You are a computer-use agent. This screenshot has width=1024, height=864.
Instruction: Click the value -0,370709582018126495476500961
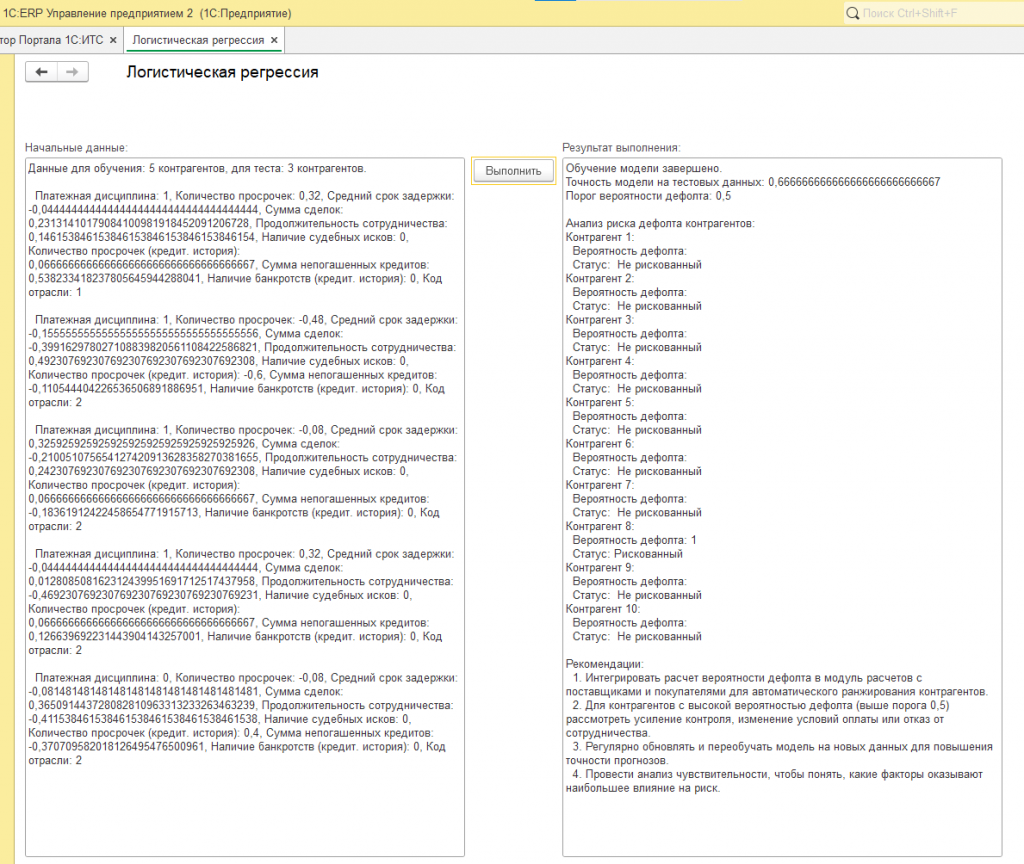(116, 746)
